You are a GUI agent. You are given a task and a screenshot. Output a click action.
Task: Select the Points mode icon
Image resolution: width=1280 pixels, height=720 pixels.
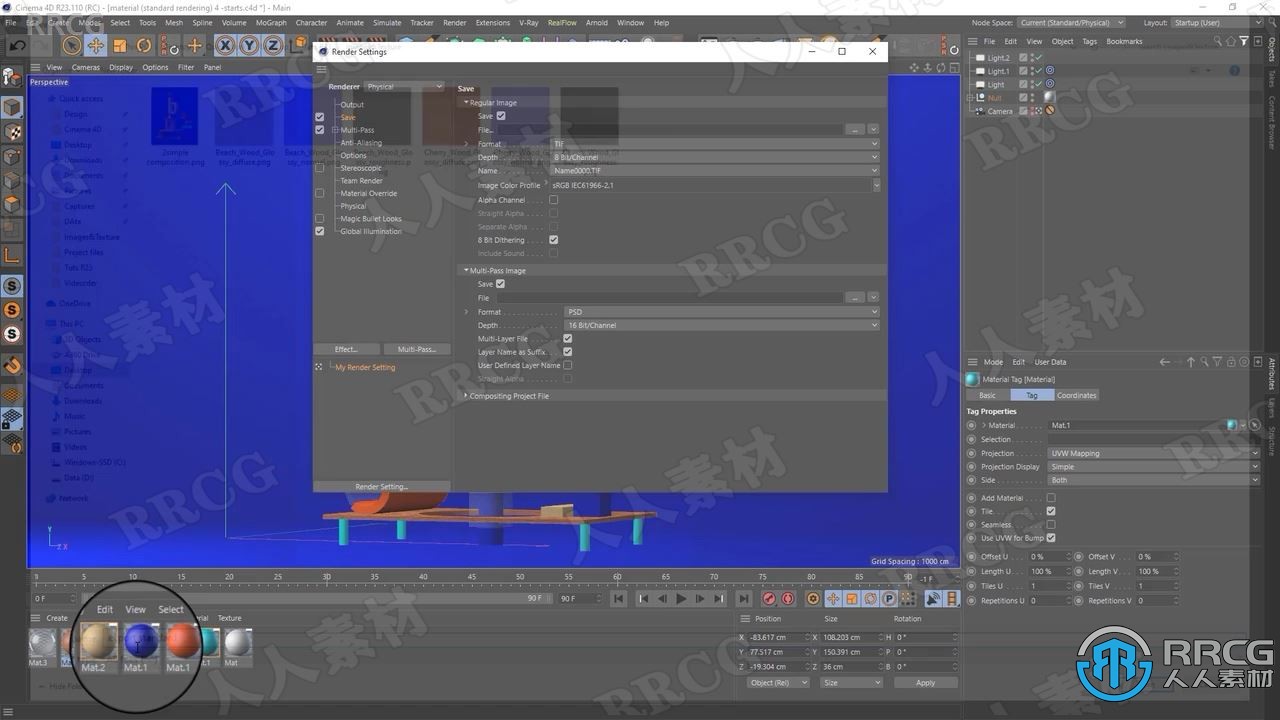click(x=12, y=157)
